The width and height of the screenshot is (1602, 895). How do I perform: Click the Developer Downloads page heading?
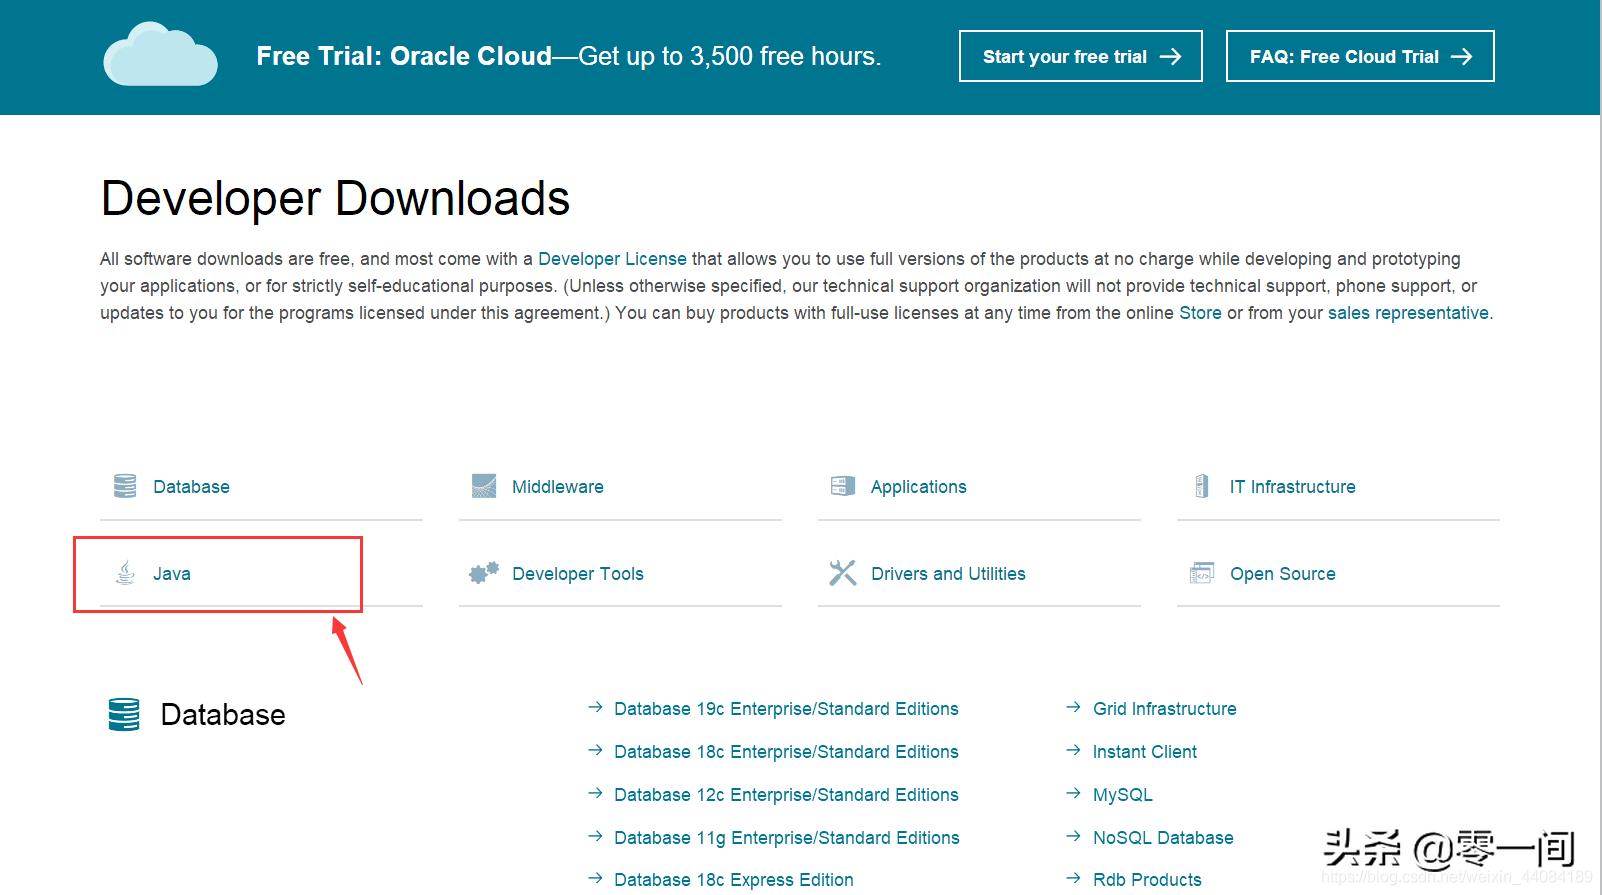(335, 198)
